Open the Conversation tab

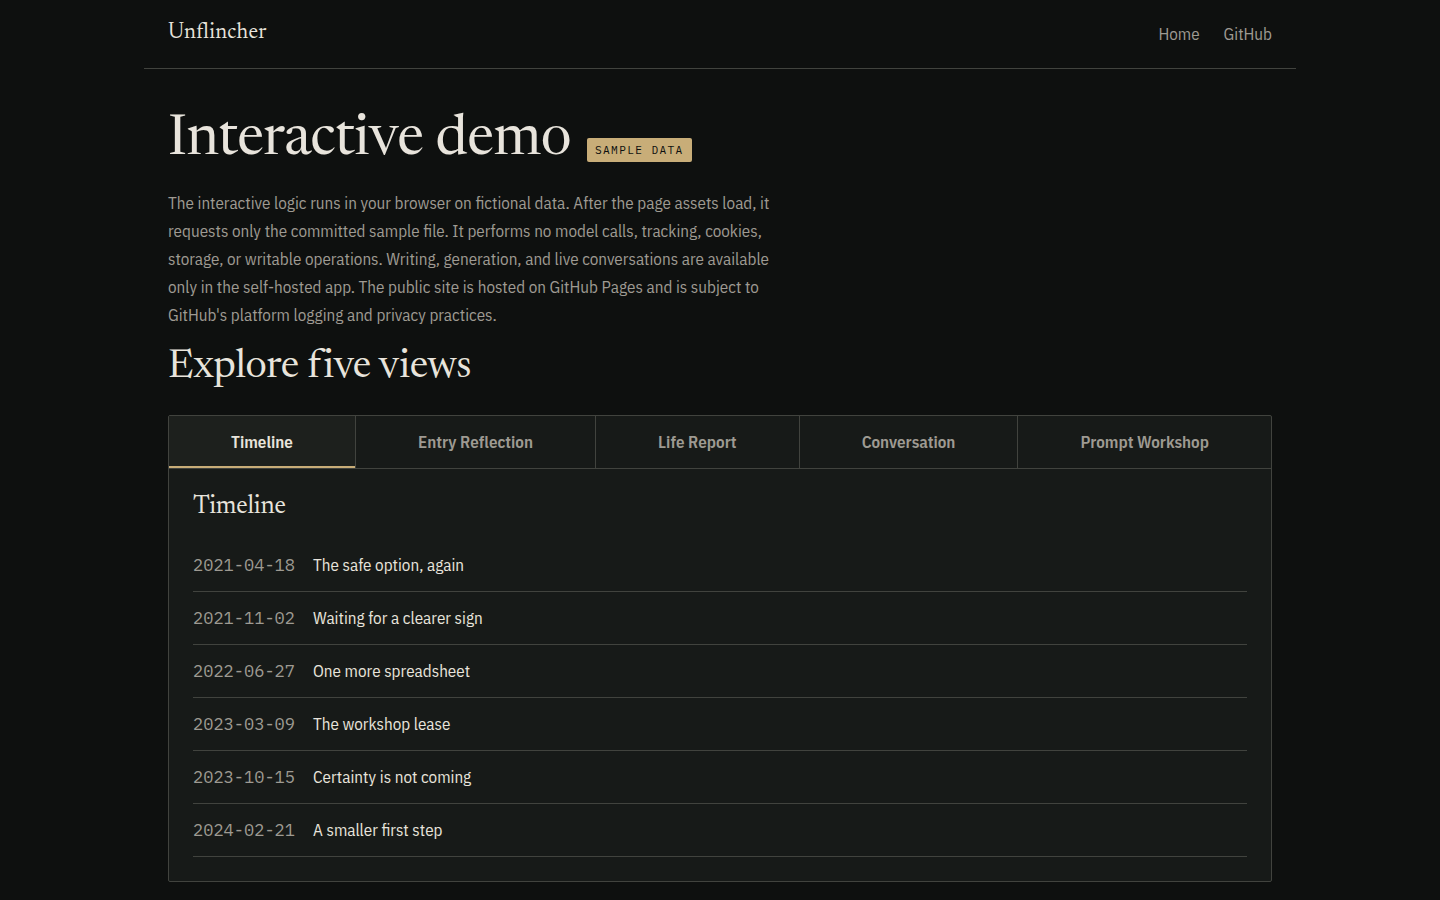[x=908, y=442]
